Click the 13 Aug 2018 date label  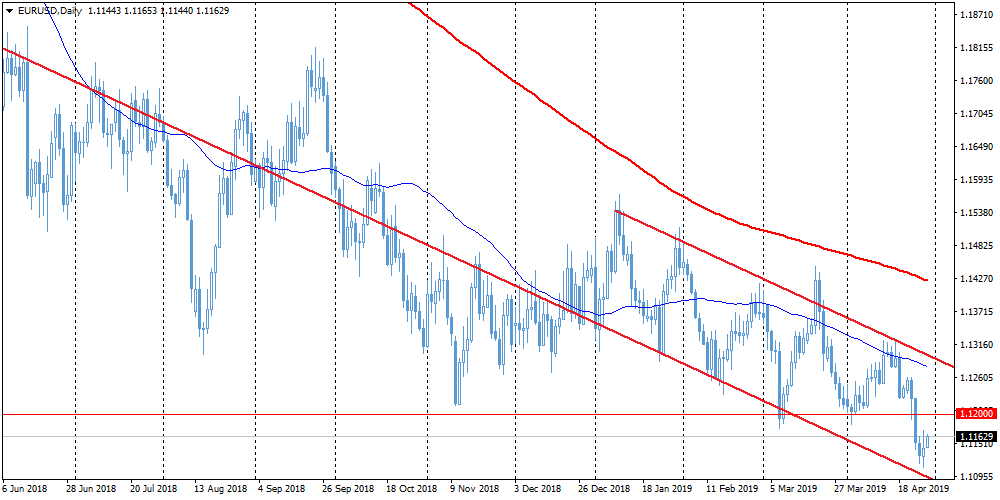tap(221, 489)
